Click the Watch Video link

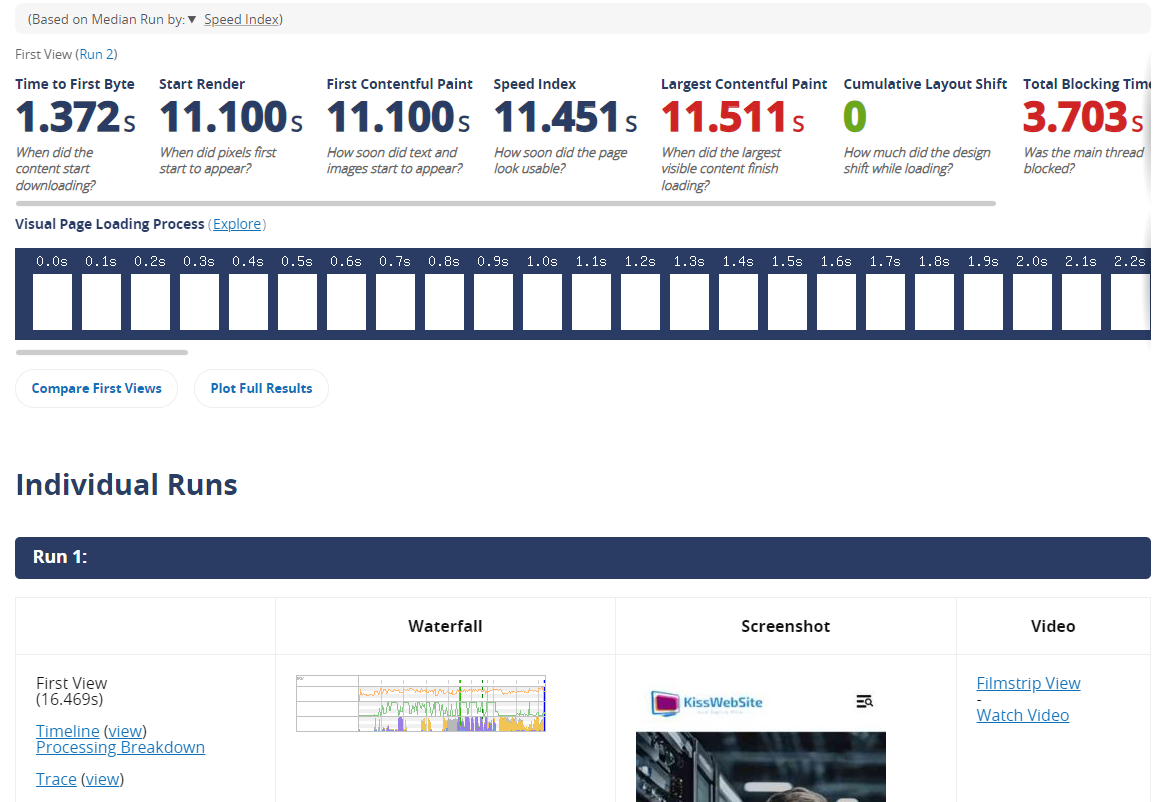[x=1022, y=715]
